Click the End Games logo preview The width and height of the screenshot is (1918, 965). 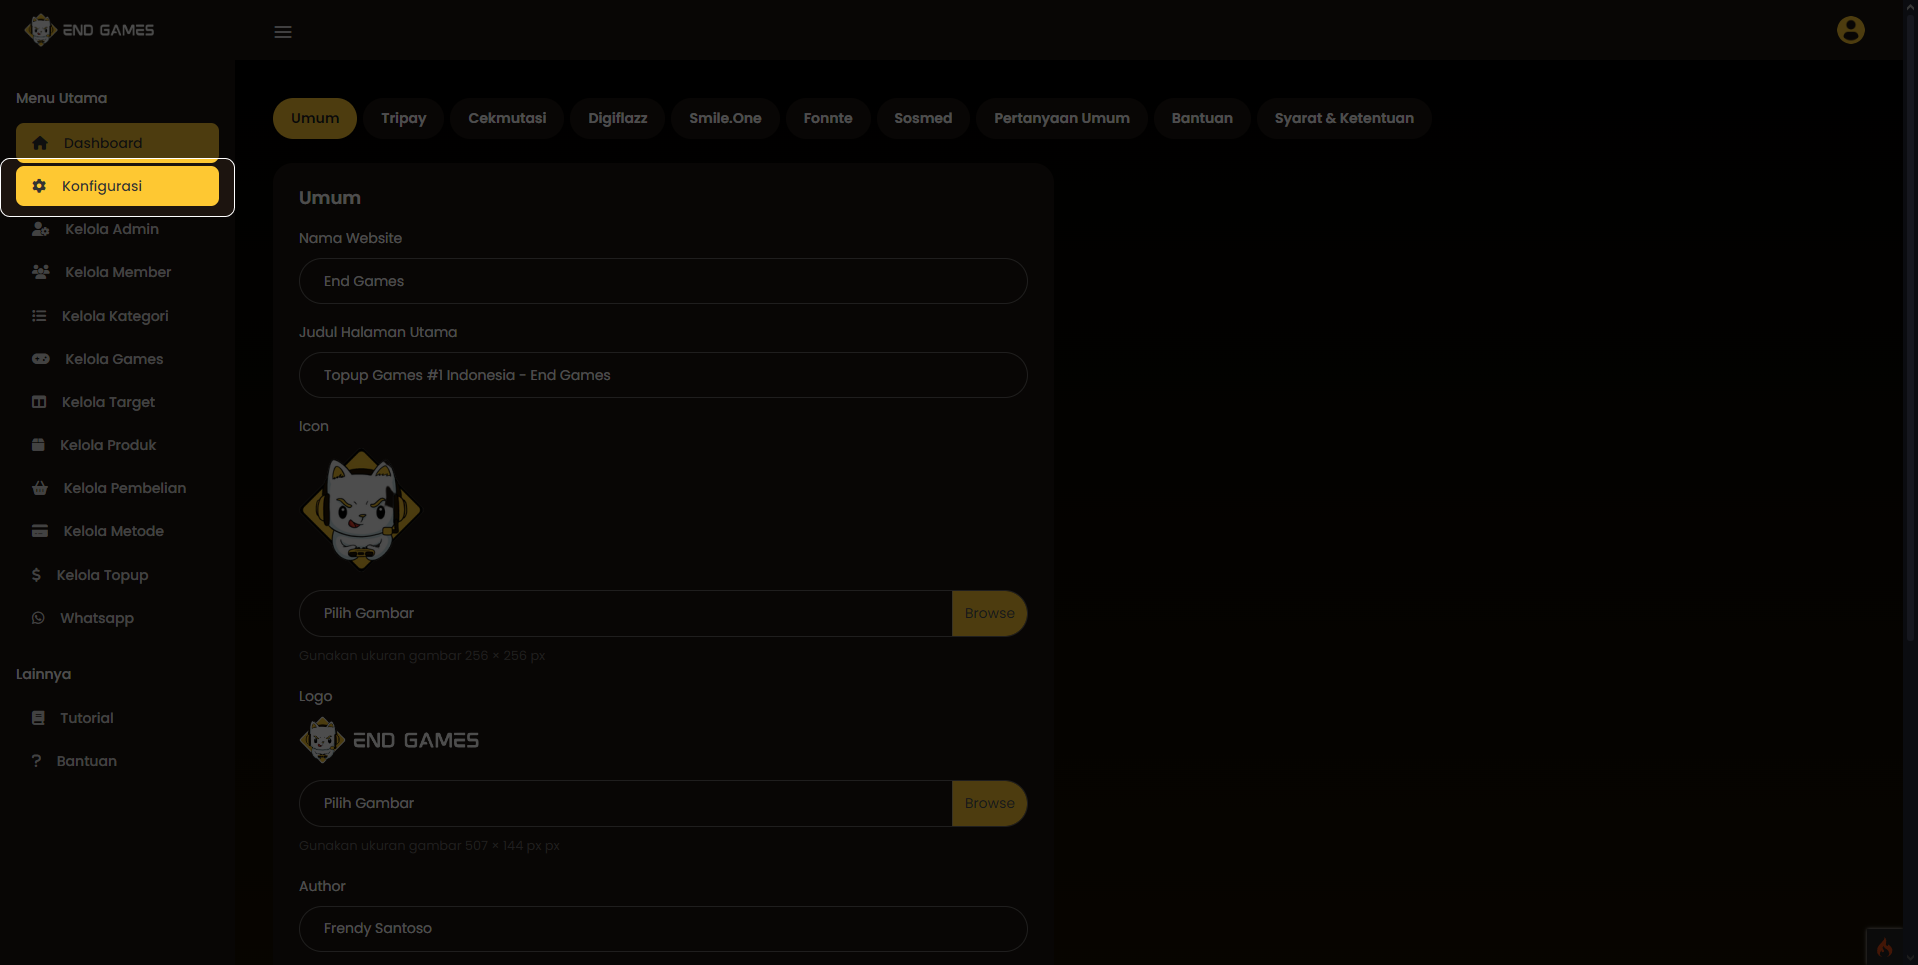point(389,740)
